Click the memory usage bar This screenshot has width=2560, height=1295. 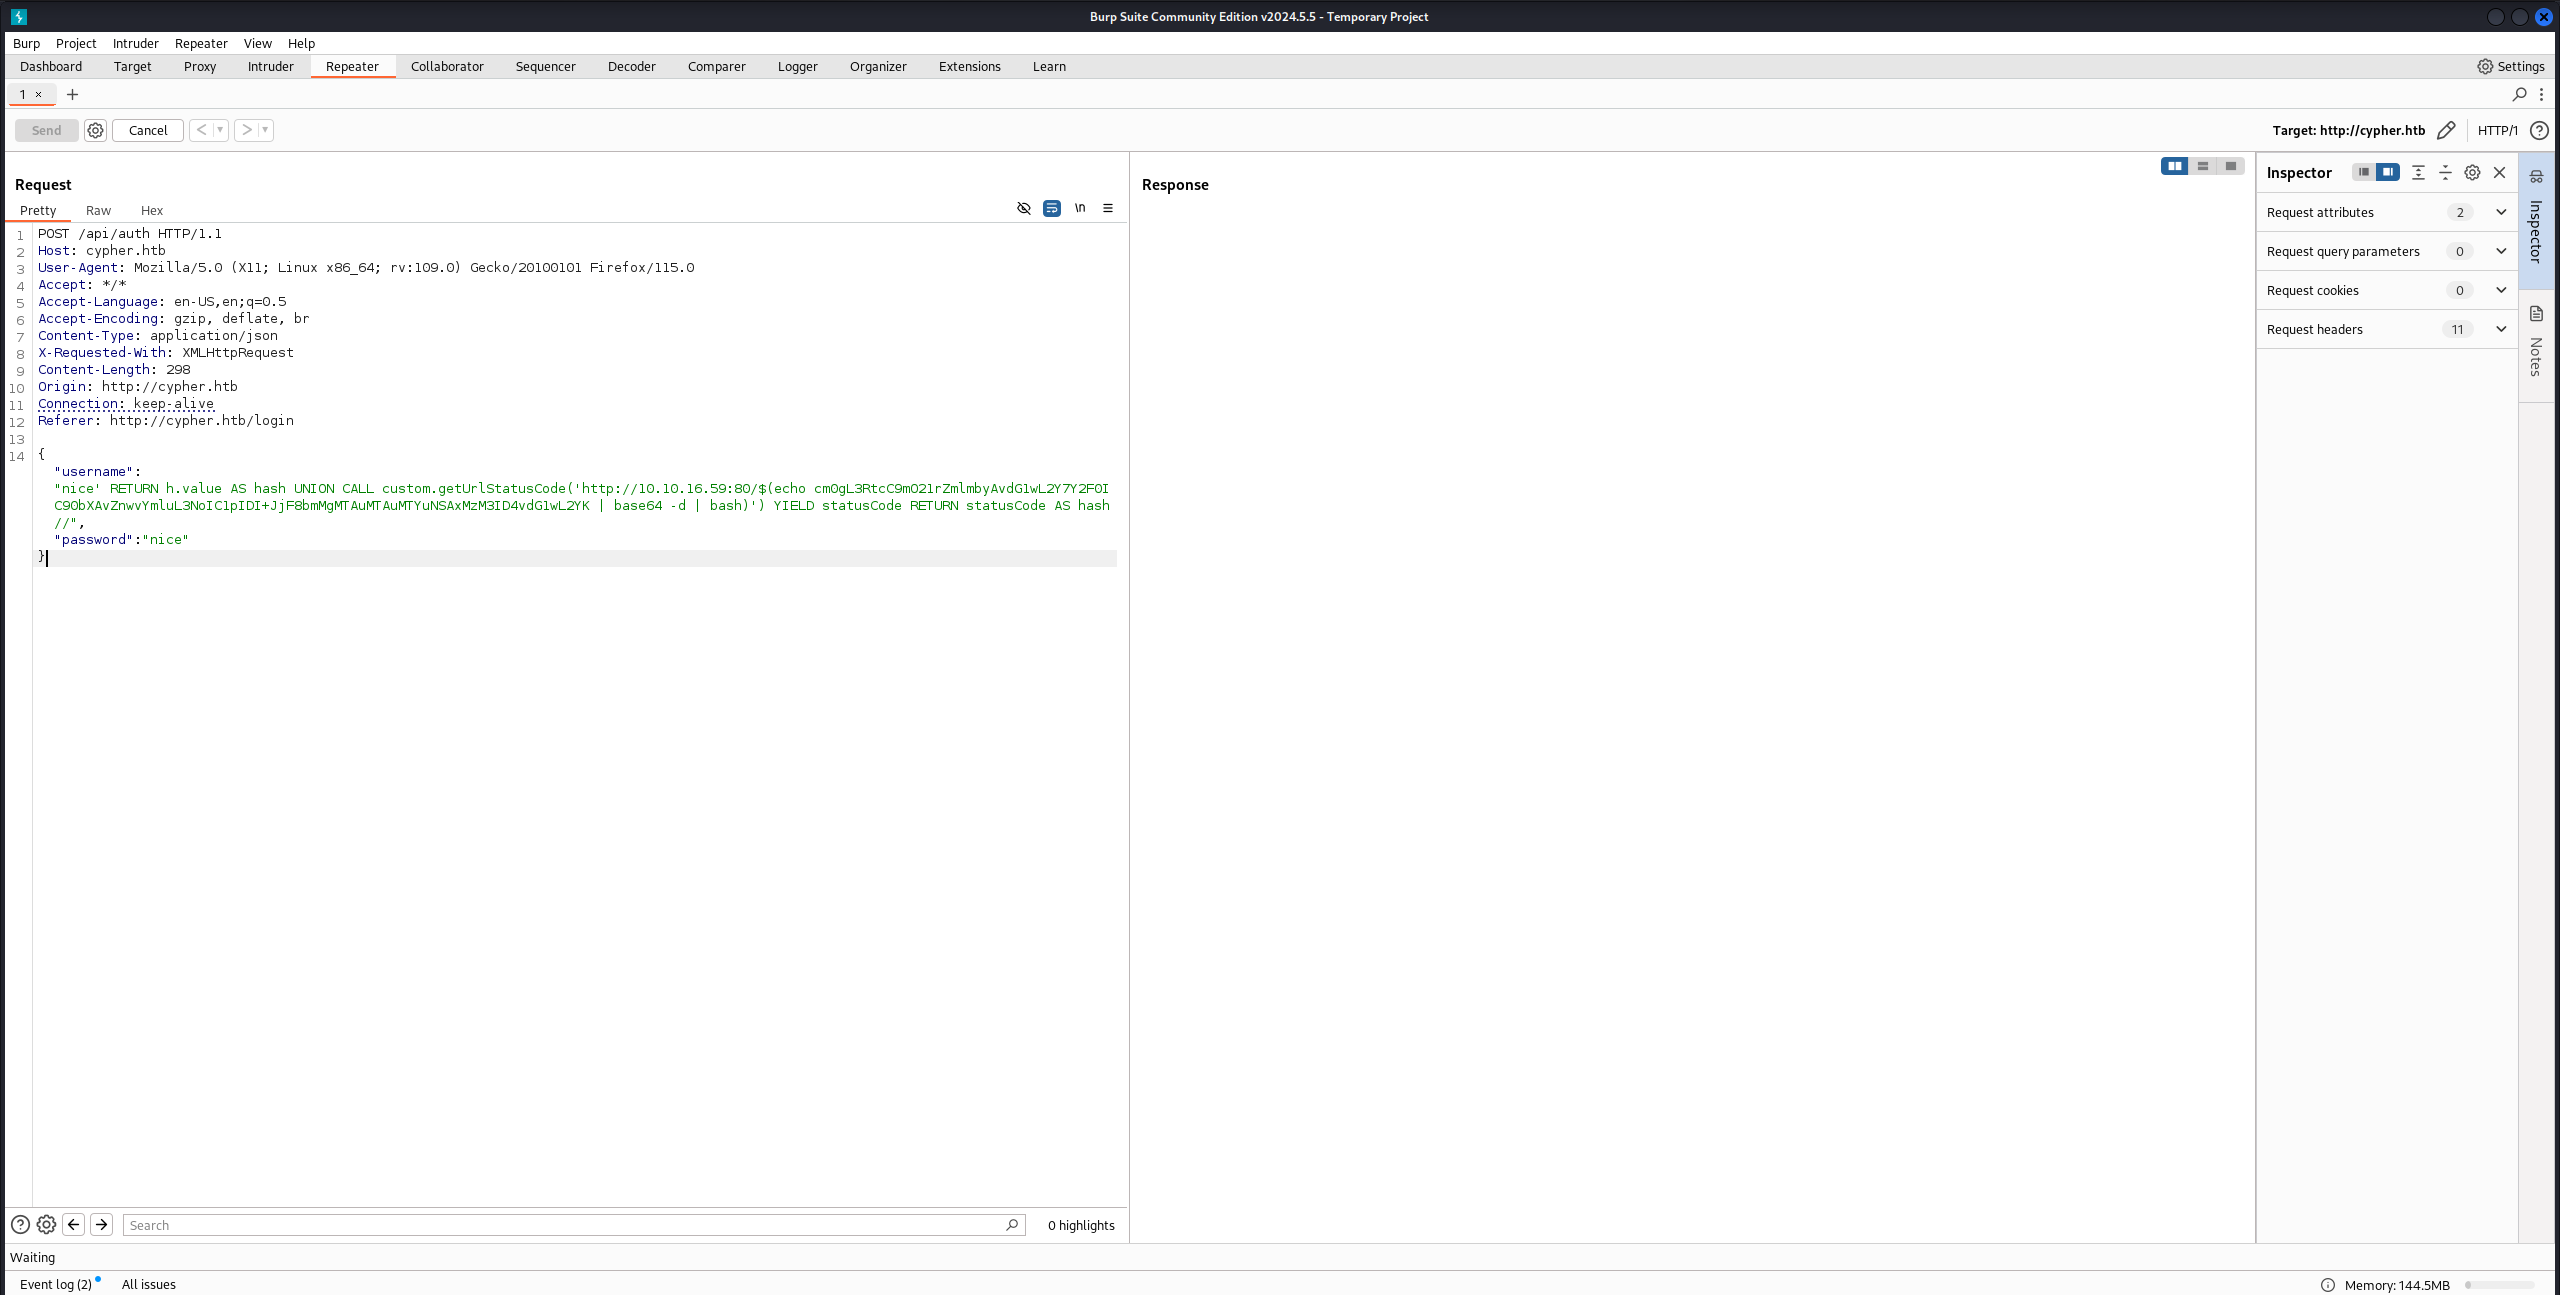2499,1285
